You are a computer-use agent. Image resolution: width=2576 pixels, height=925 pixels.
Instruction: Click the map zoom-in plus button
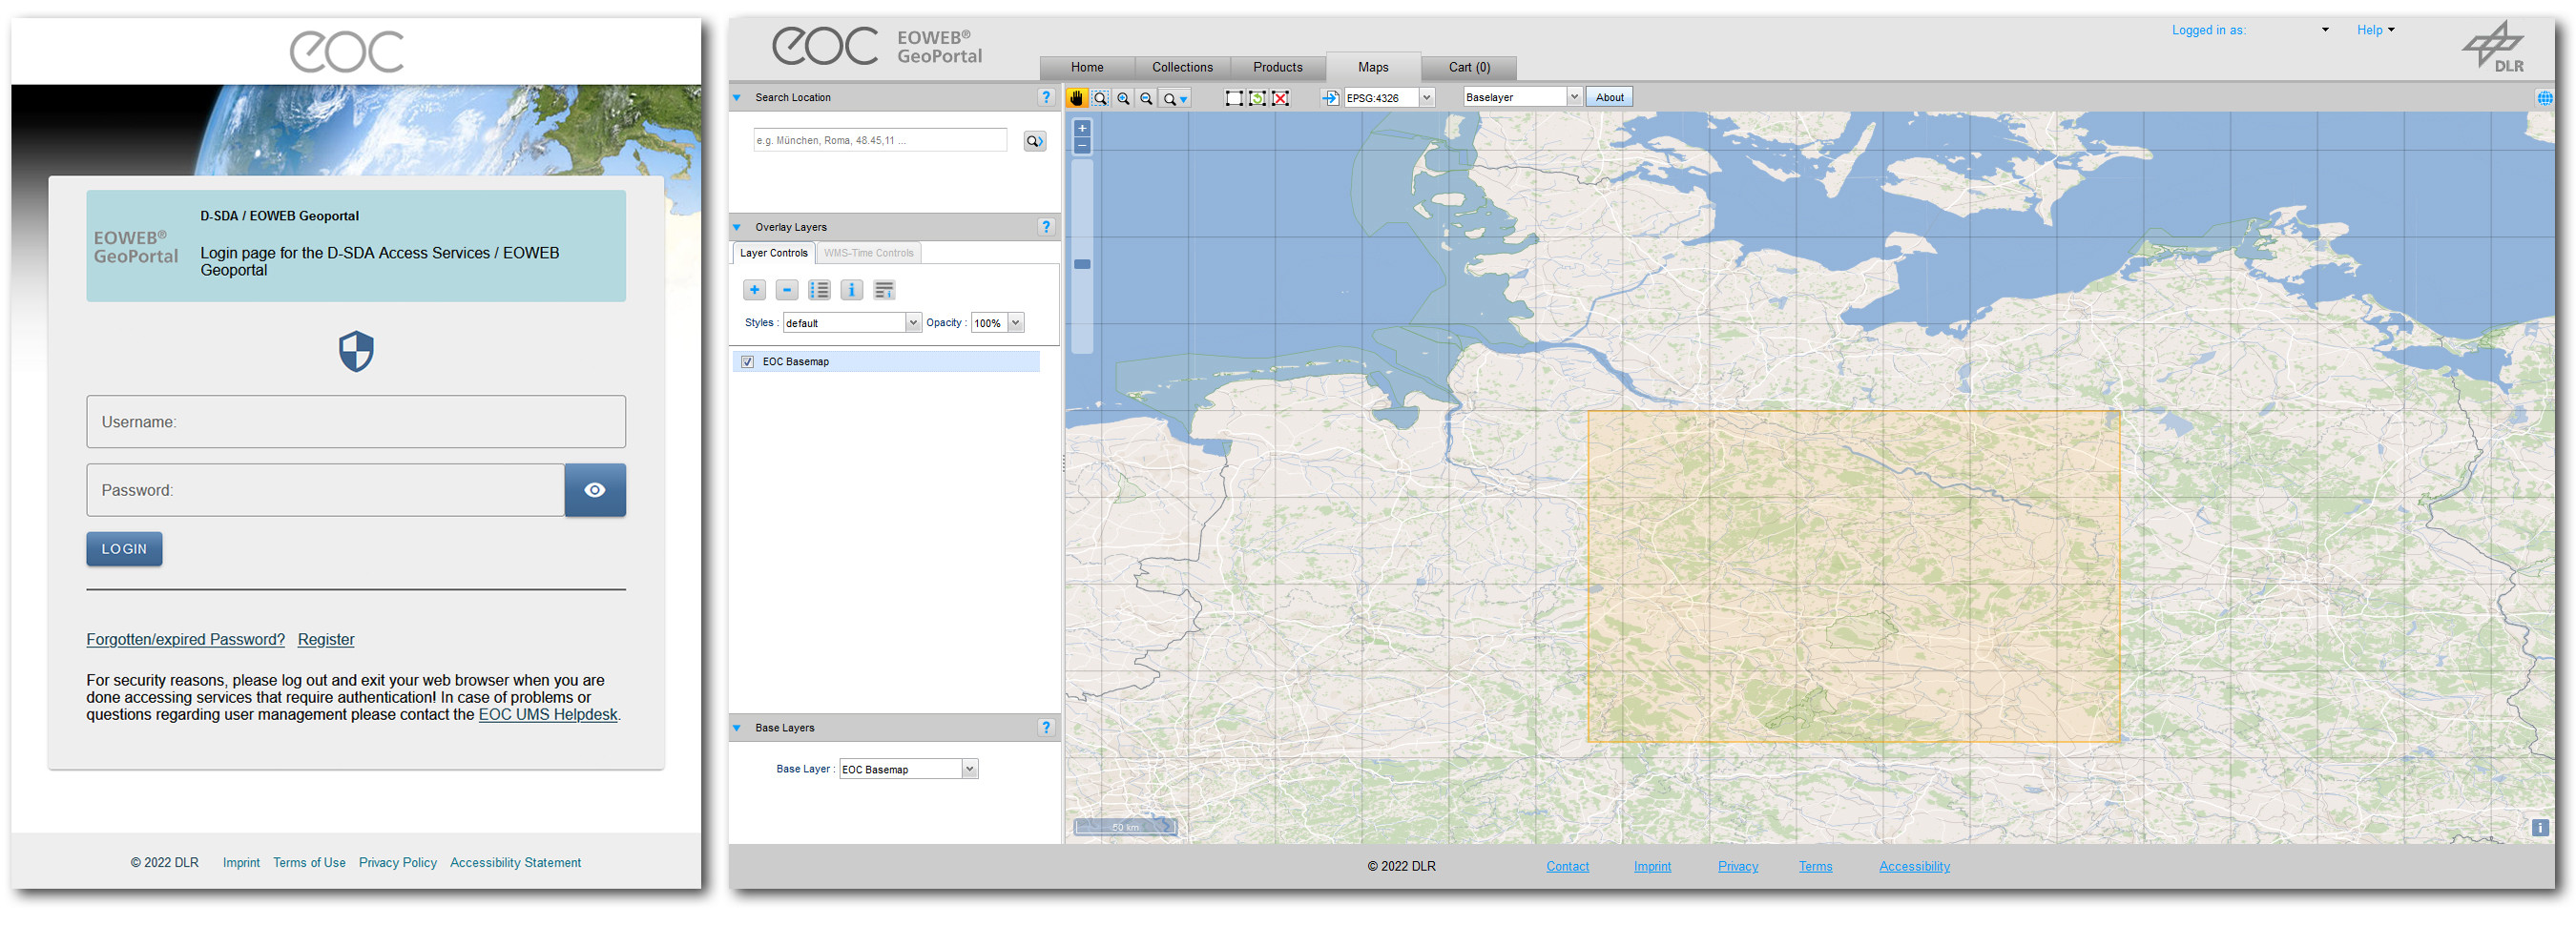1082,128
